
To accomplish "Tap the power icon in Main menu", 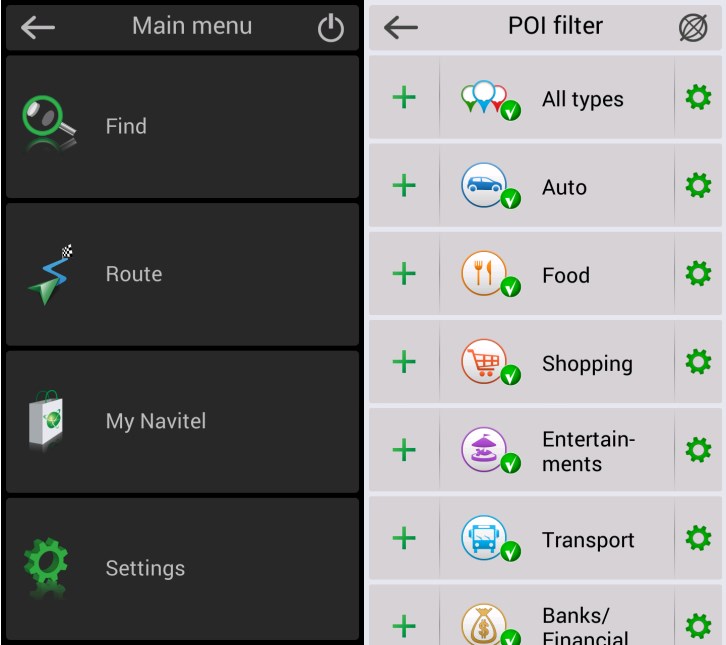I will point(331,28).
